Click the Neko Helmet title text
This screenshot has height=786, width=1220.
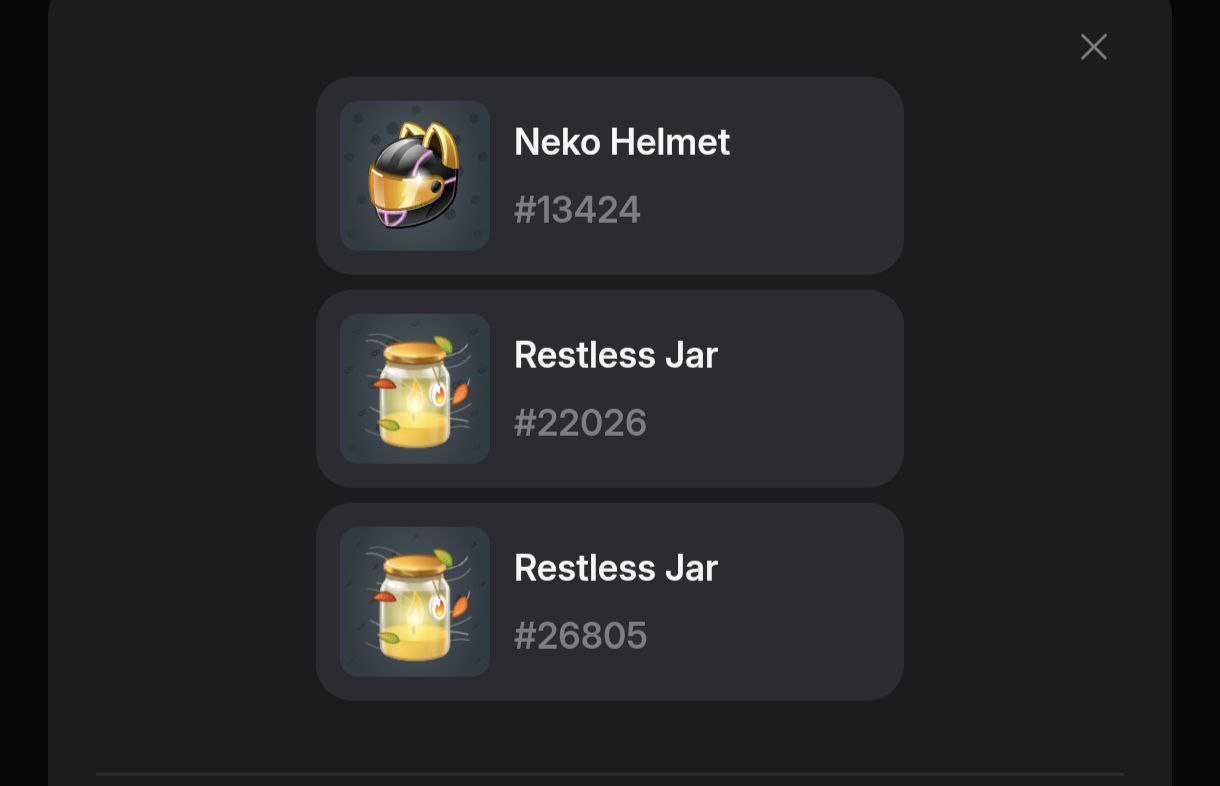pos(622,142)
